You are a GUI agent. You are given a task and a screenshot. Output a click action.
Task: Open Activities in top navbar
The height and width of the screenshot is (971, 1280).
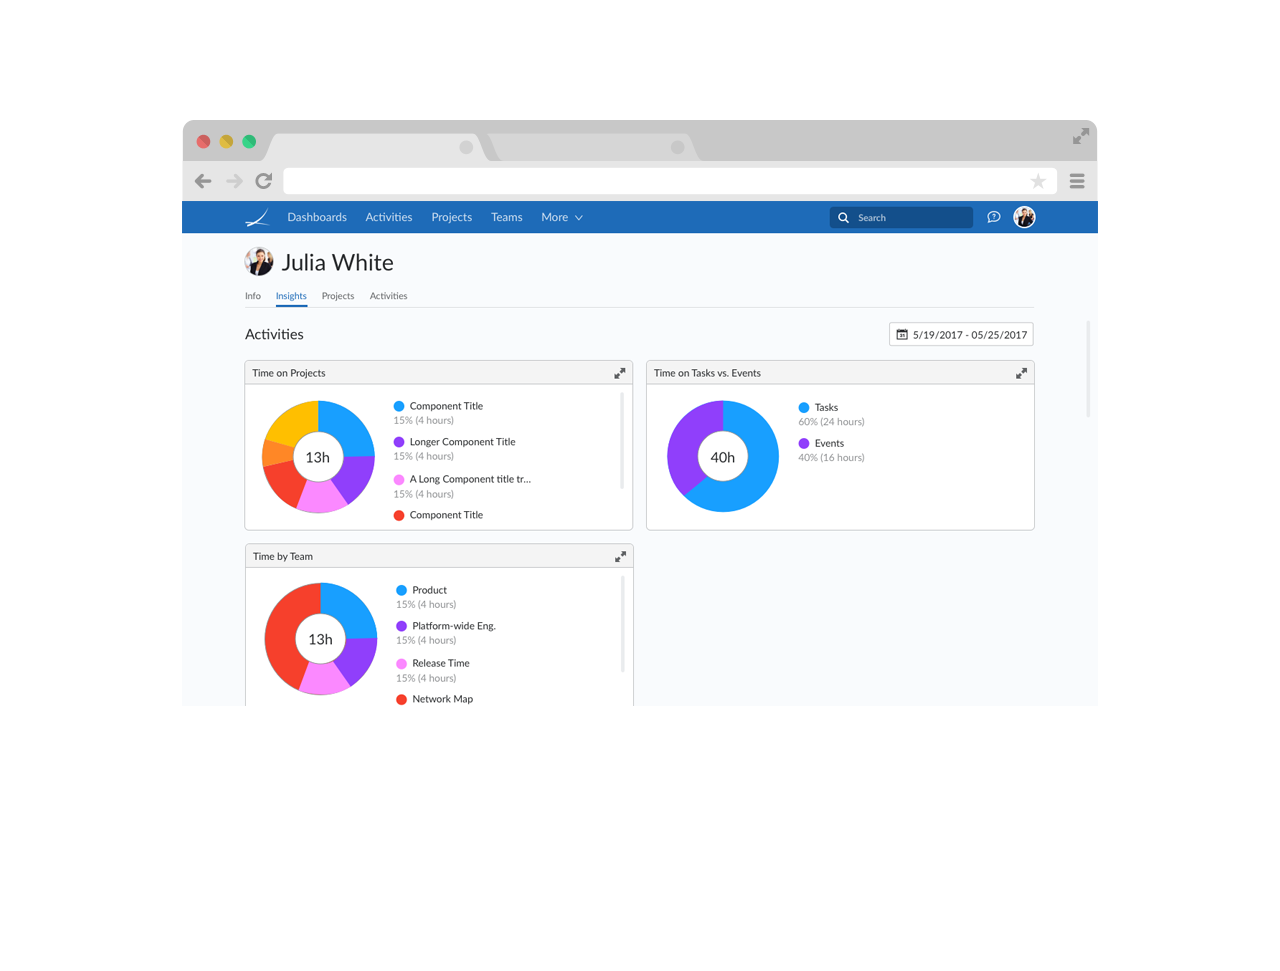pos(389,217)
